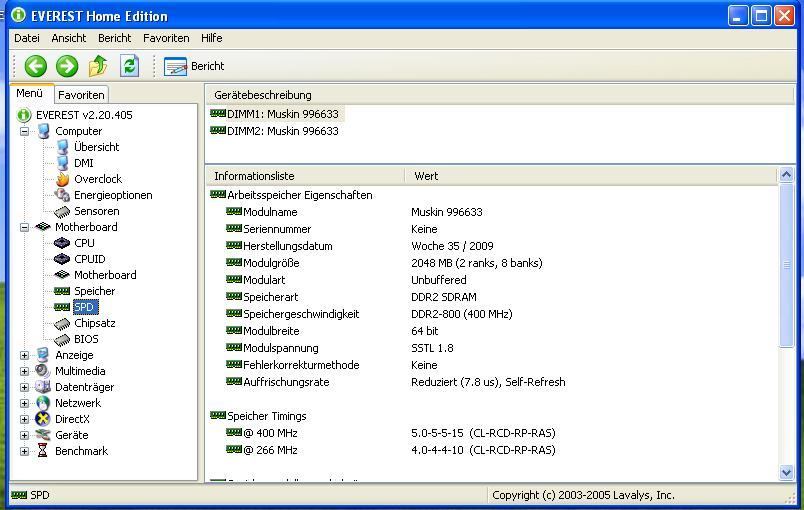The image size is (804, 510).
Task: Expand the DirectX branch
Action: click(24, 419)
